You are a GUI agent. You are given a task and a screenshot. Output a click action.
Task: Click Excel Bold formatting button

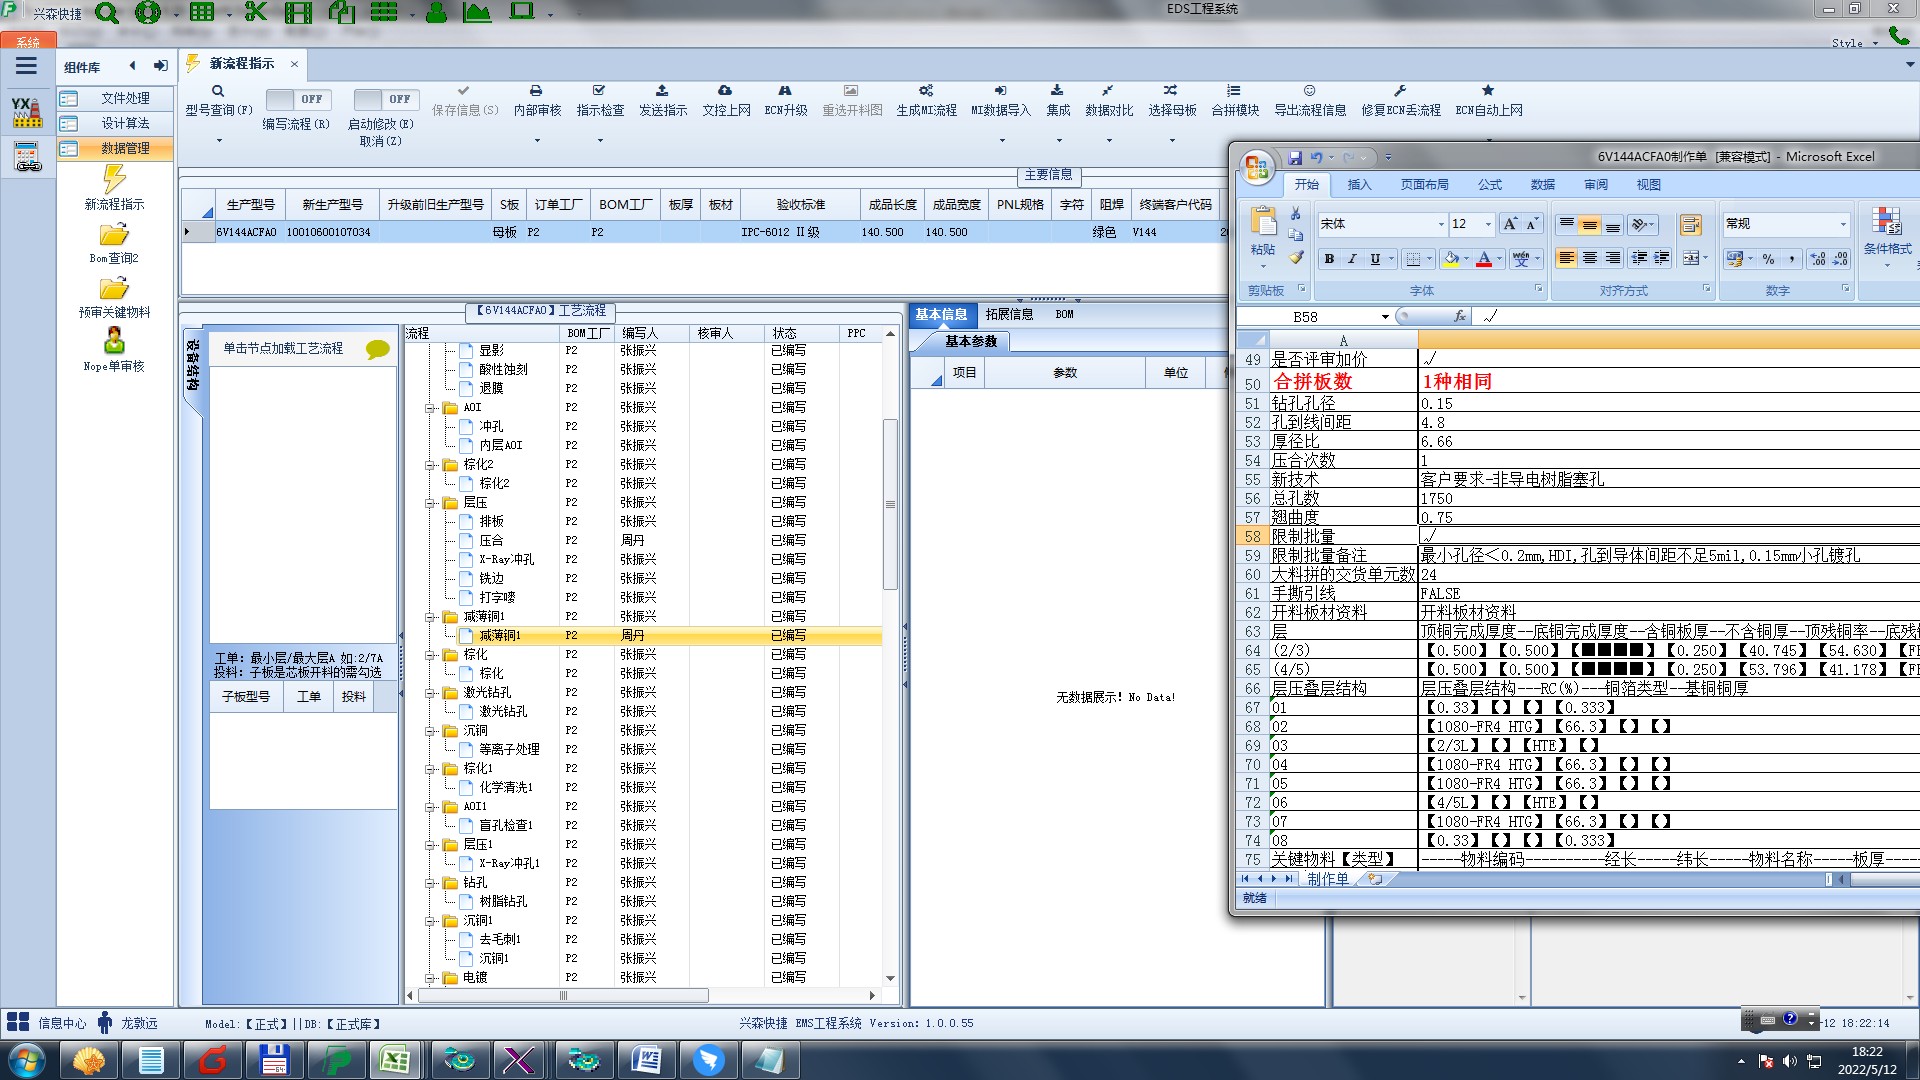click(x=1329, y=259)
